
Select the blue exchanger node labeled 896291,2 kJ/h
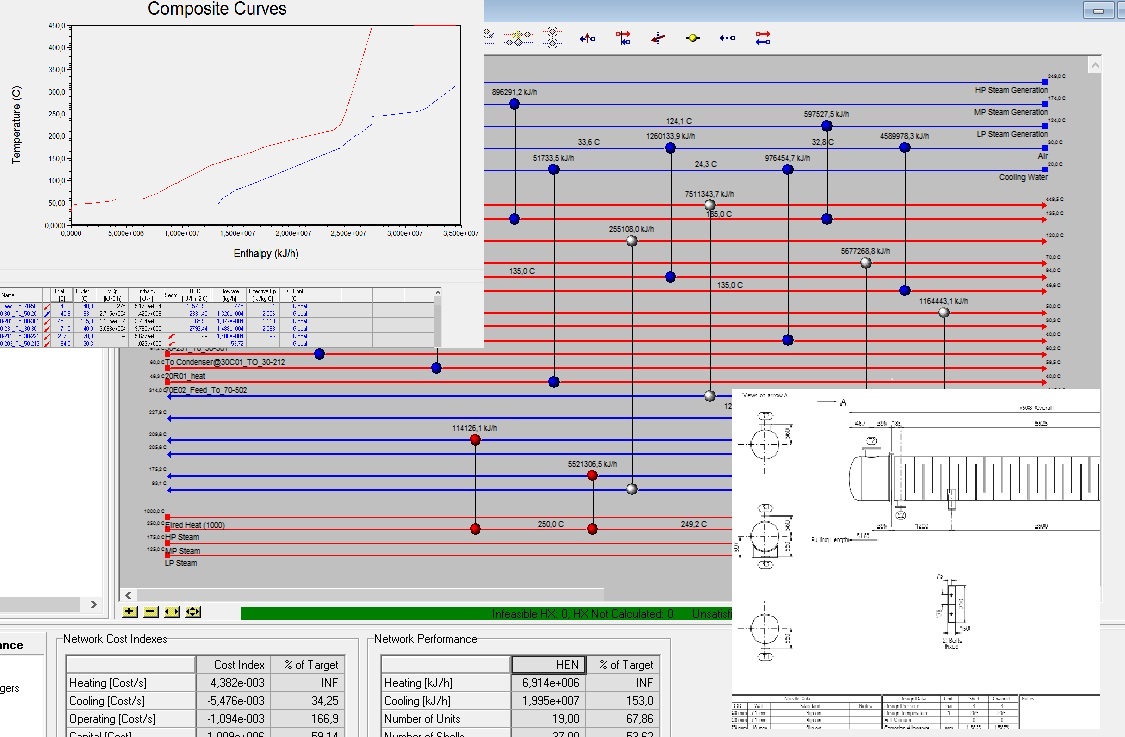tap(514, 104)
